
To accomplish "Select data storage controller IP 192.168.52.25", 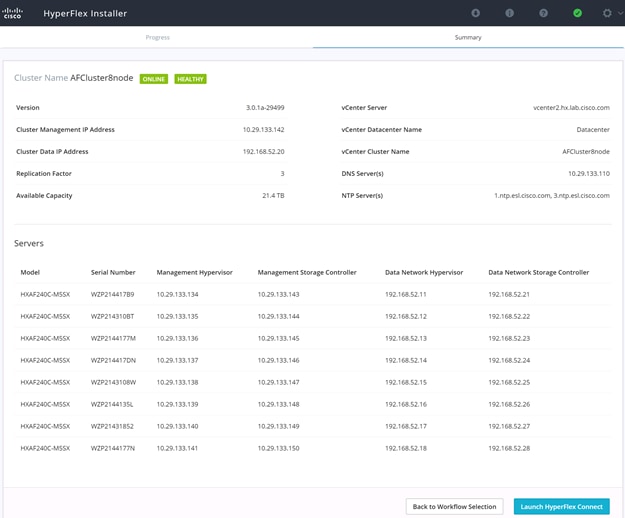I will [x=509, y=382].
